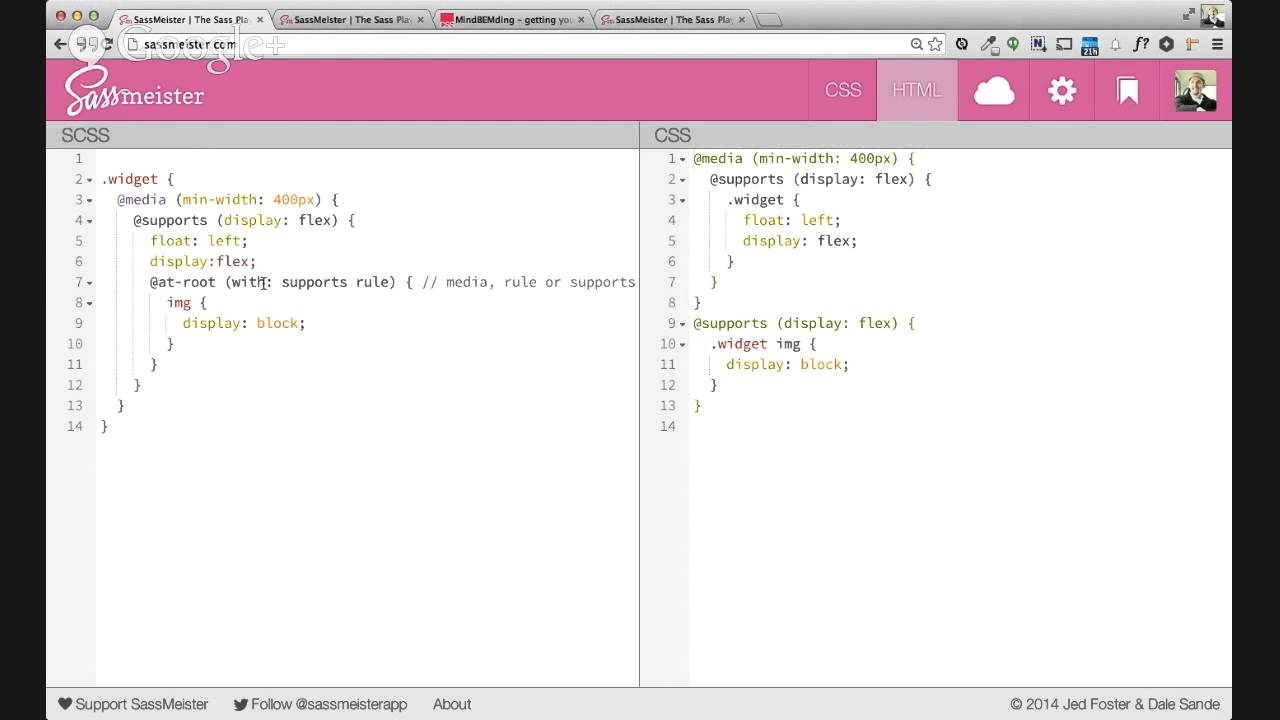Open the user avatar in the SassMeister header
The height and width of the screenshot is (720, 1280).
pos(1195,91)
